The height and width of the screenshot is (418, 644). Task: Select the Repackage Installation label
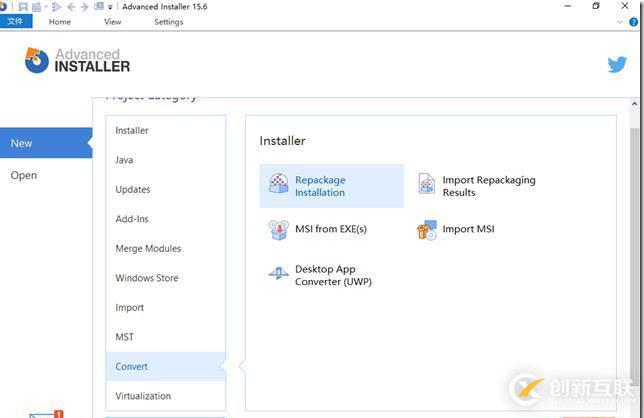point(320,186)
